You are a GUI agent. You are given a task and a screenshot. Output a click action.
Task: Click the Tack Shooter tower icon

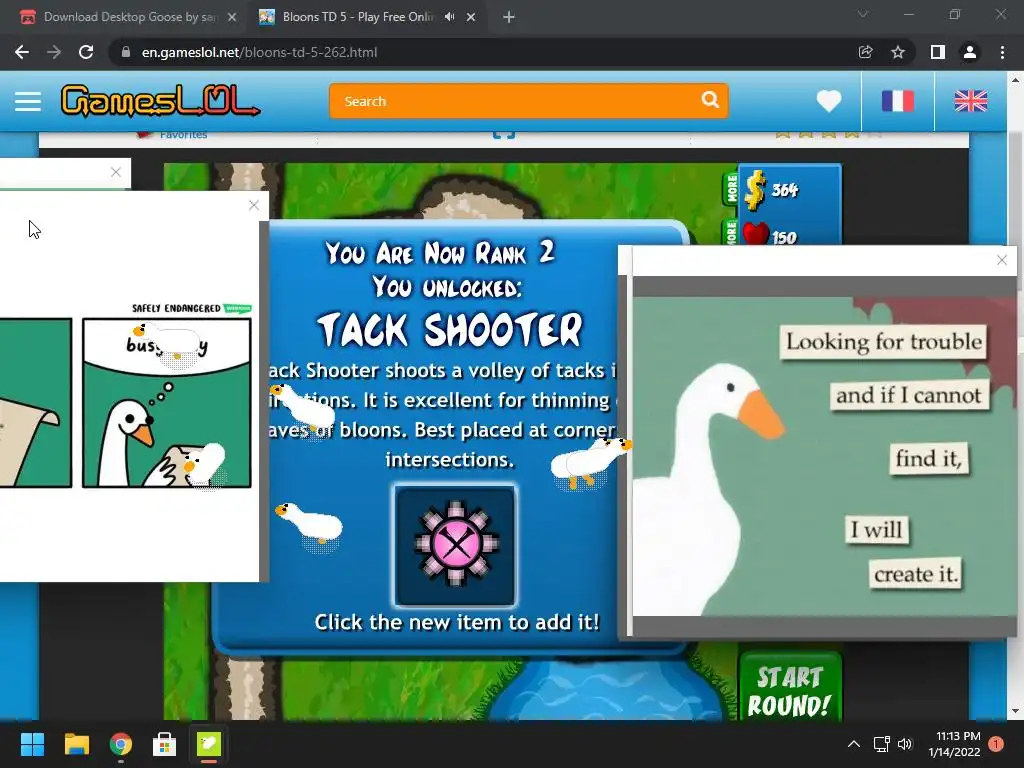pos(455,546)
